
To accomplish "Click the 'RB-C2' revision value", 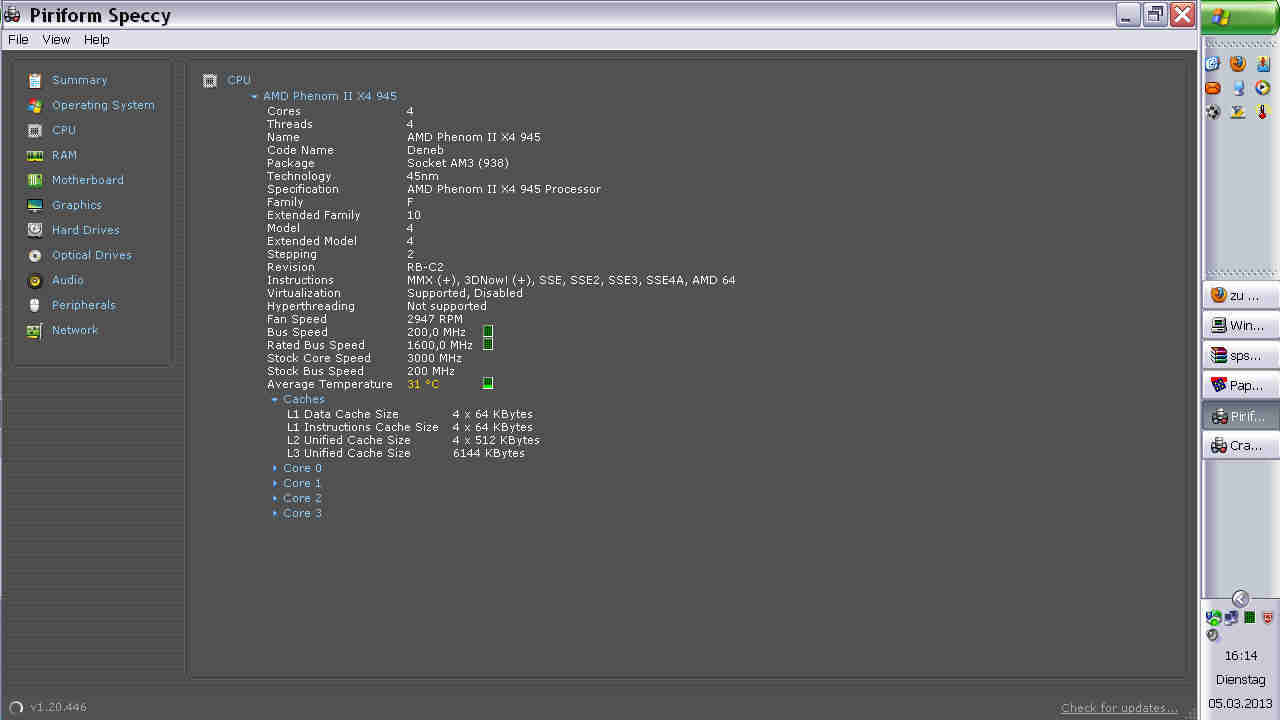I will [x=425, y=267].
